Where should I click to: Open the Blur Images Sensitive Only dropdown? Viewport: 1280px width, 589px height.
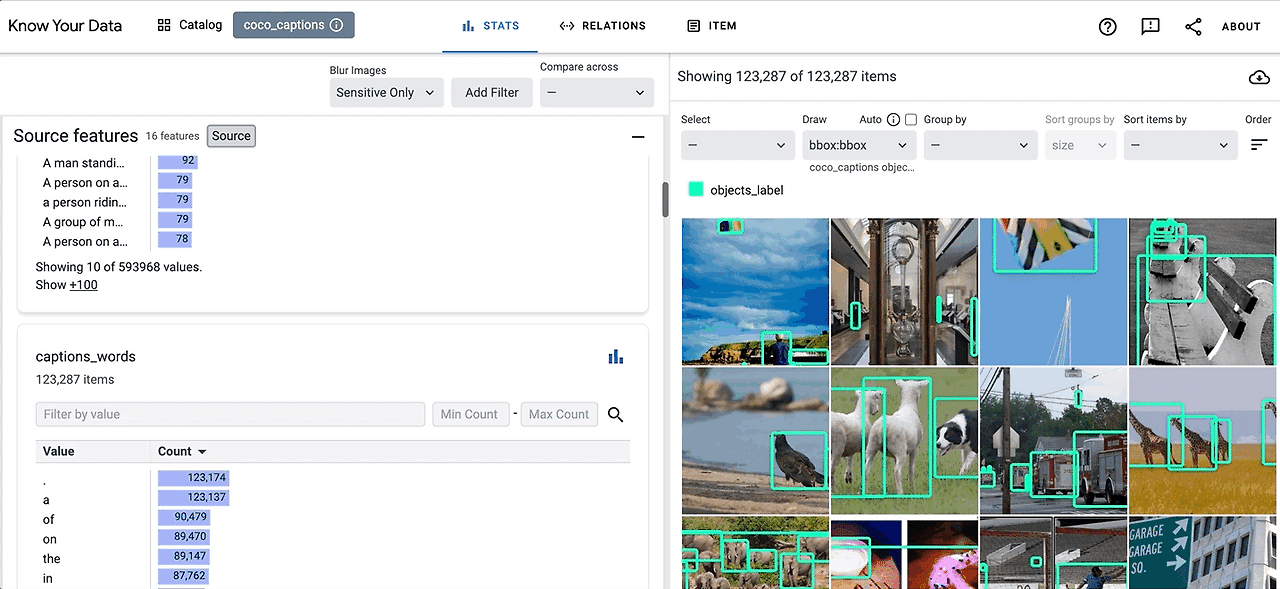(x=386, y=92)
